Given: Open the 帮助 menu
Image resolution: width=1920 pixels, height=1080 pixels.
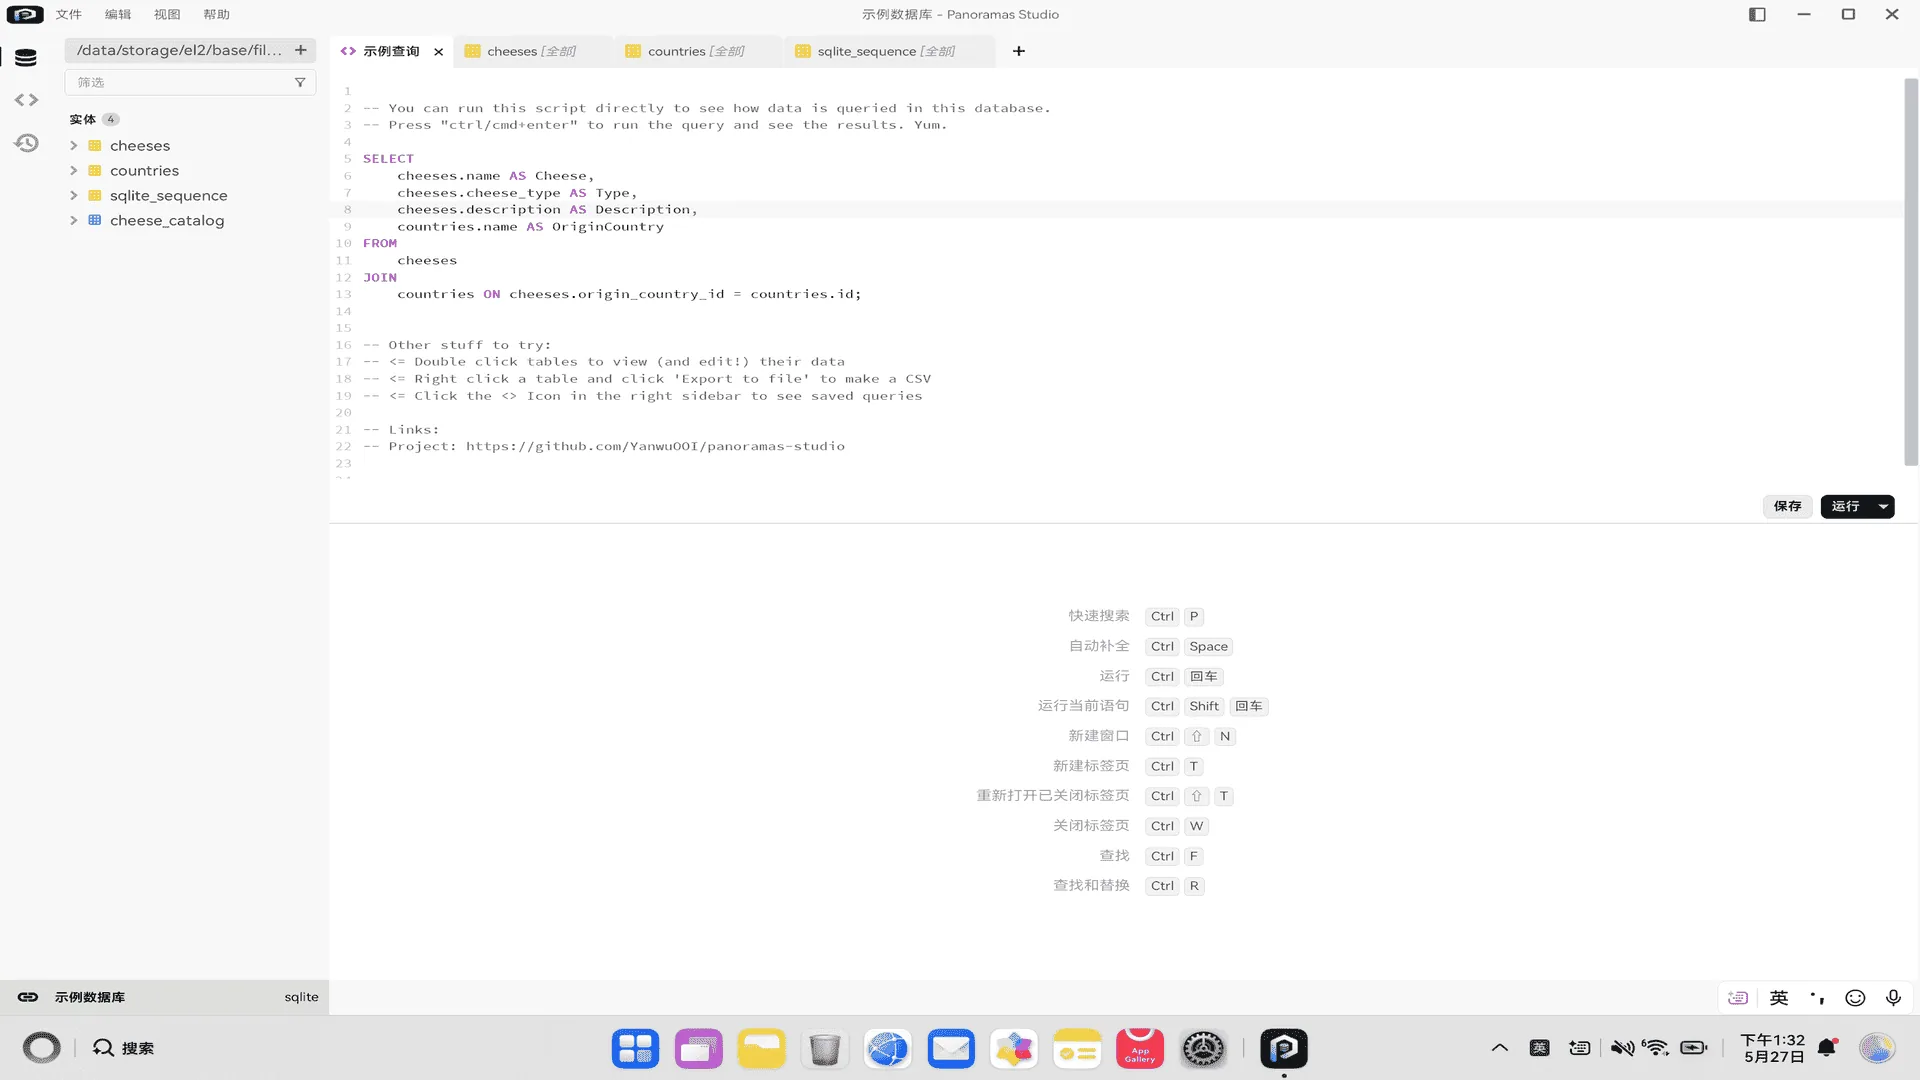Looking at the screenshot, I should tap(216, 14).
